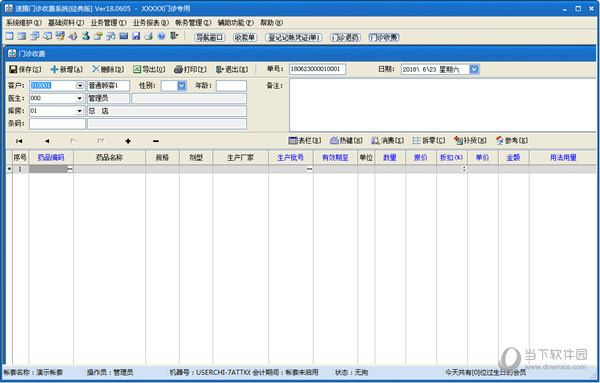This screenshot has height=383, width=600.
Task: Close the form with 退出(E)
Action: (232, 69)
